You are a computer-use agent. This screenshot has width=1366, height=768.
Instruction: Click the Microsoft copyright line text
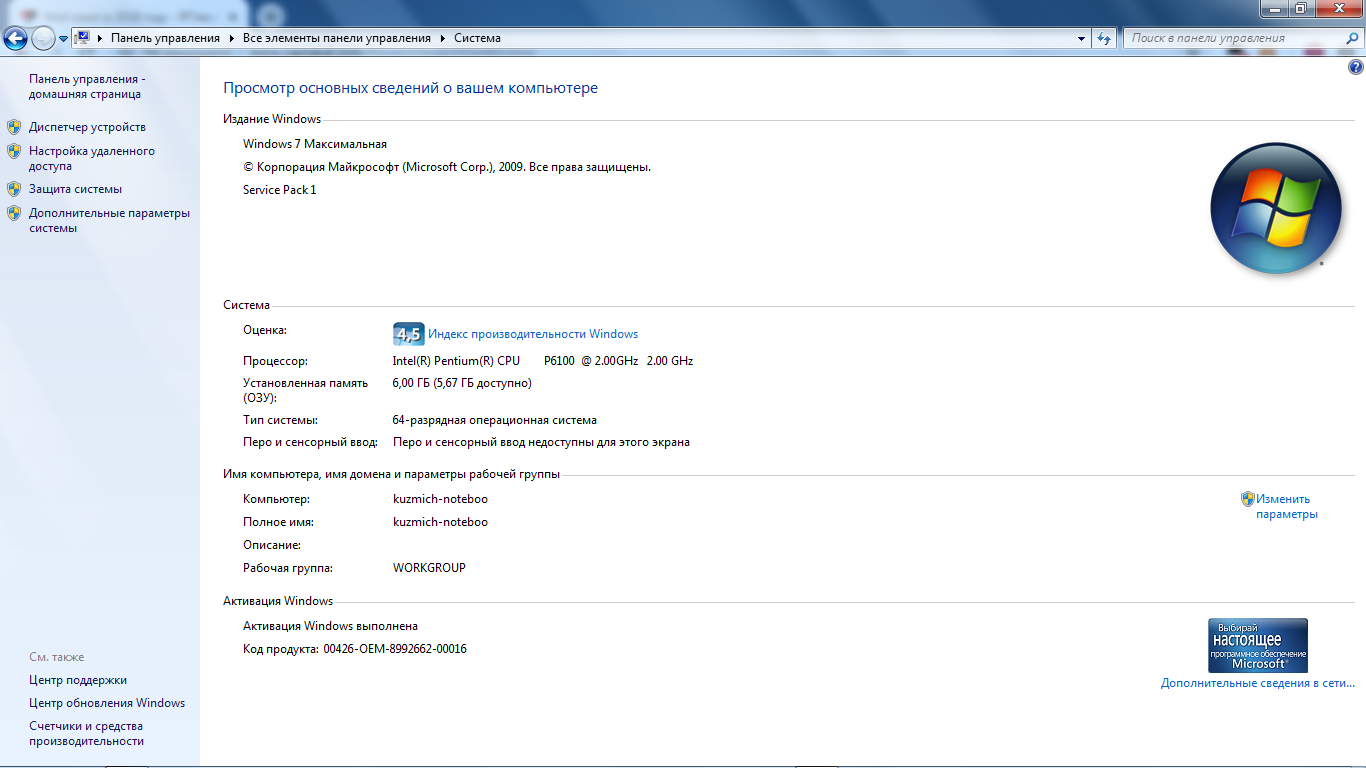pos(447,167)
